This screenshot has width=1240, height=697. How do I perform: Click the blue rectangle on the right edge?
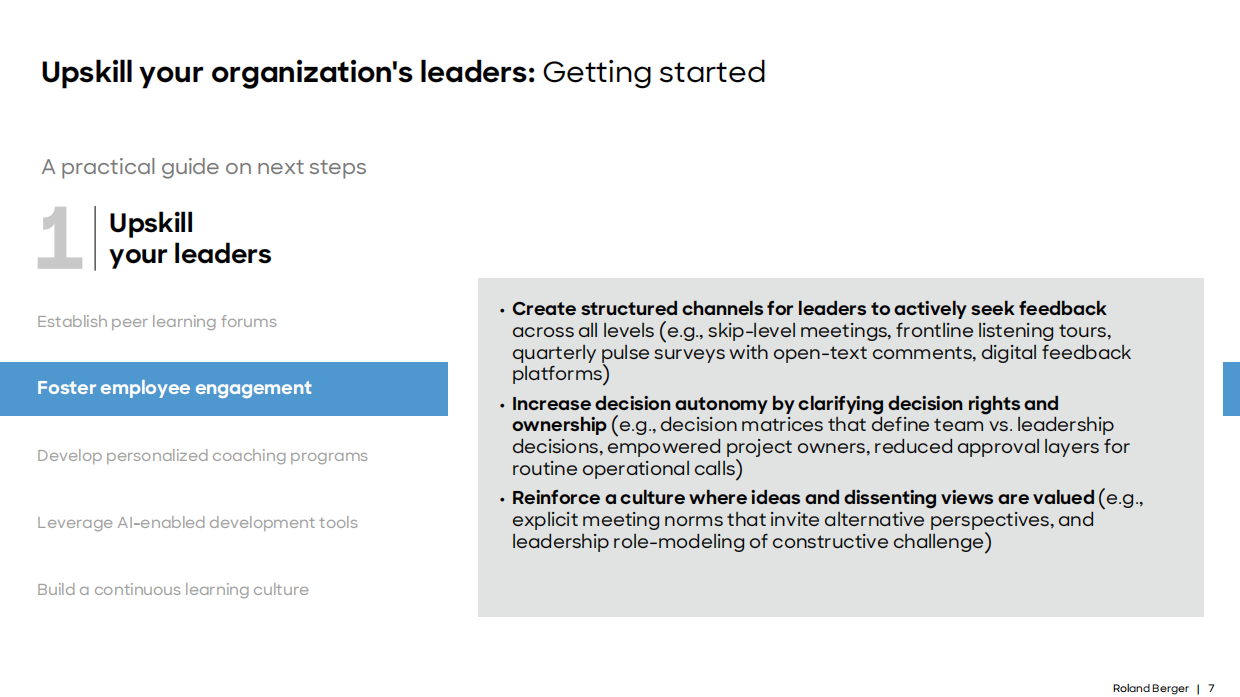pos(1231,389)
